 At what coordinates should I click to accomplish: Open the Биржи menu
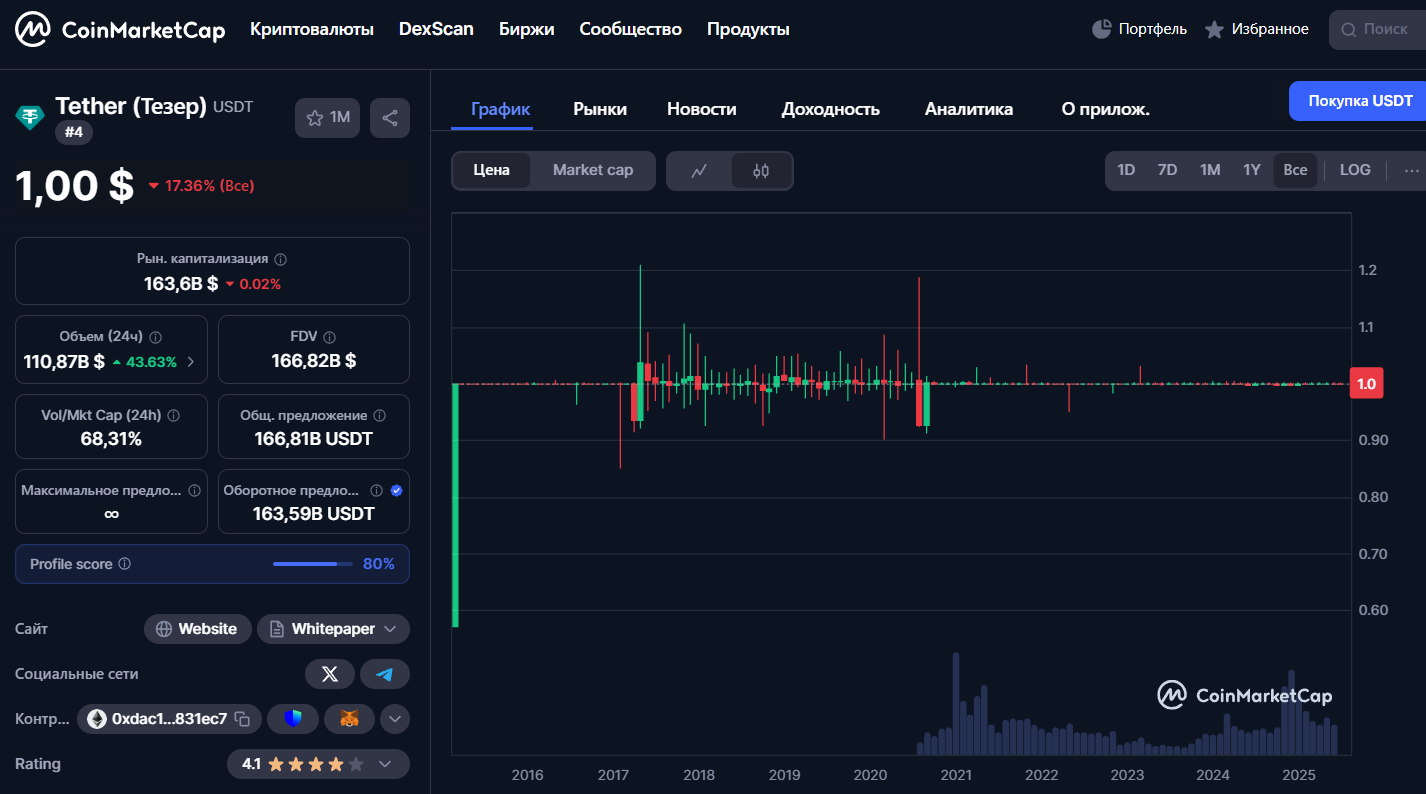pos(526,30)
